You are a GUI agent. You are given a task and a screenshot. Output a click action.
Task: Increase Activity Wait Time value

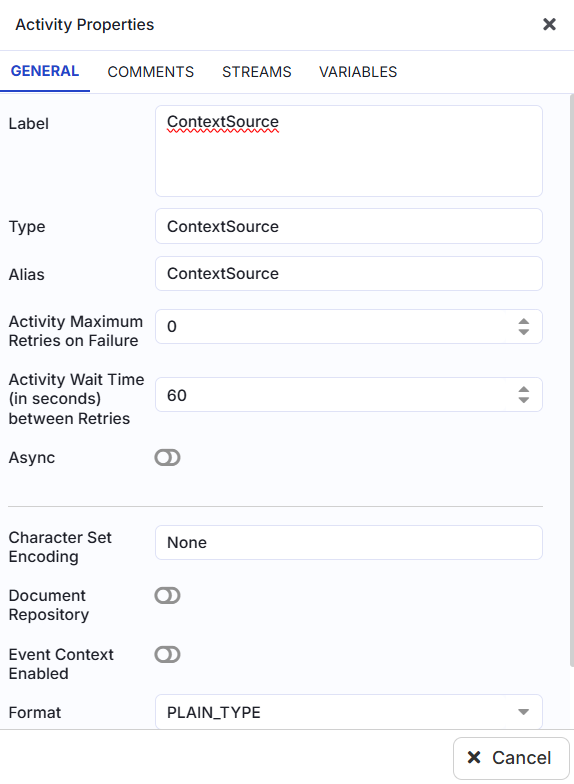coord(524,390)
